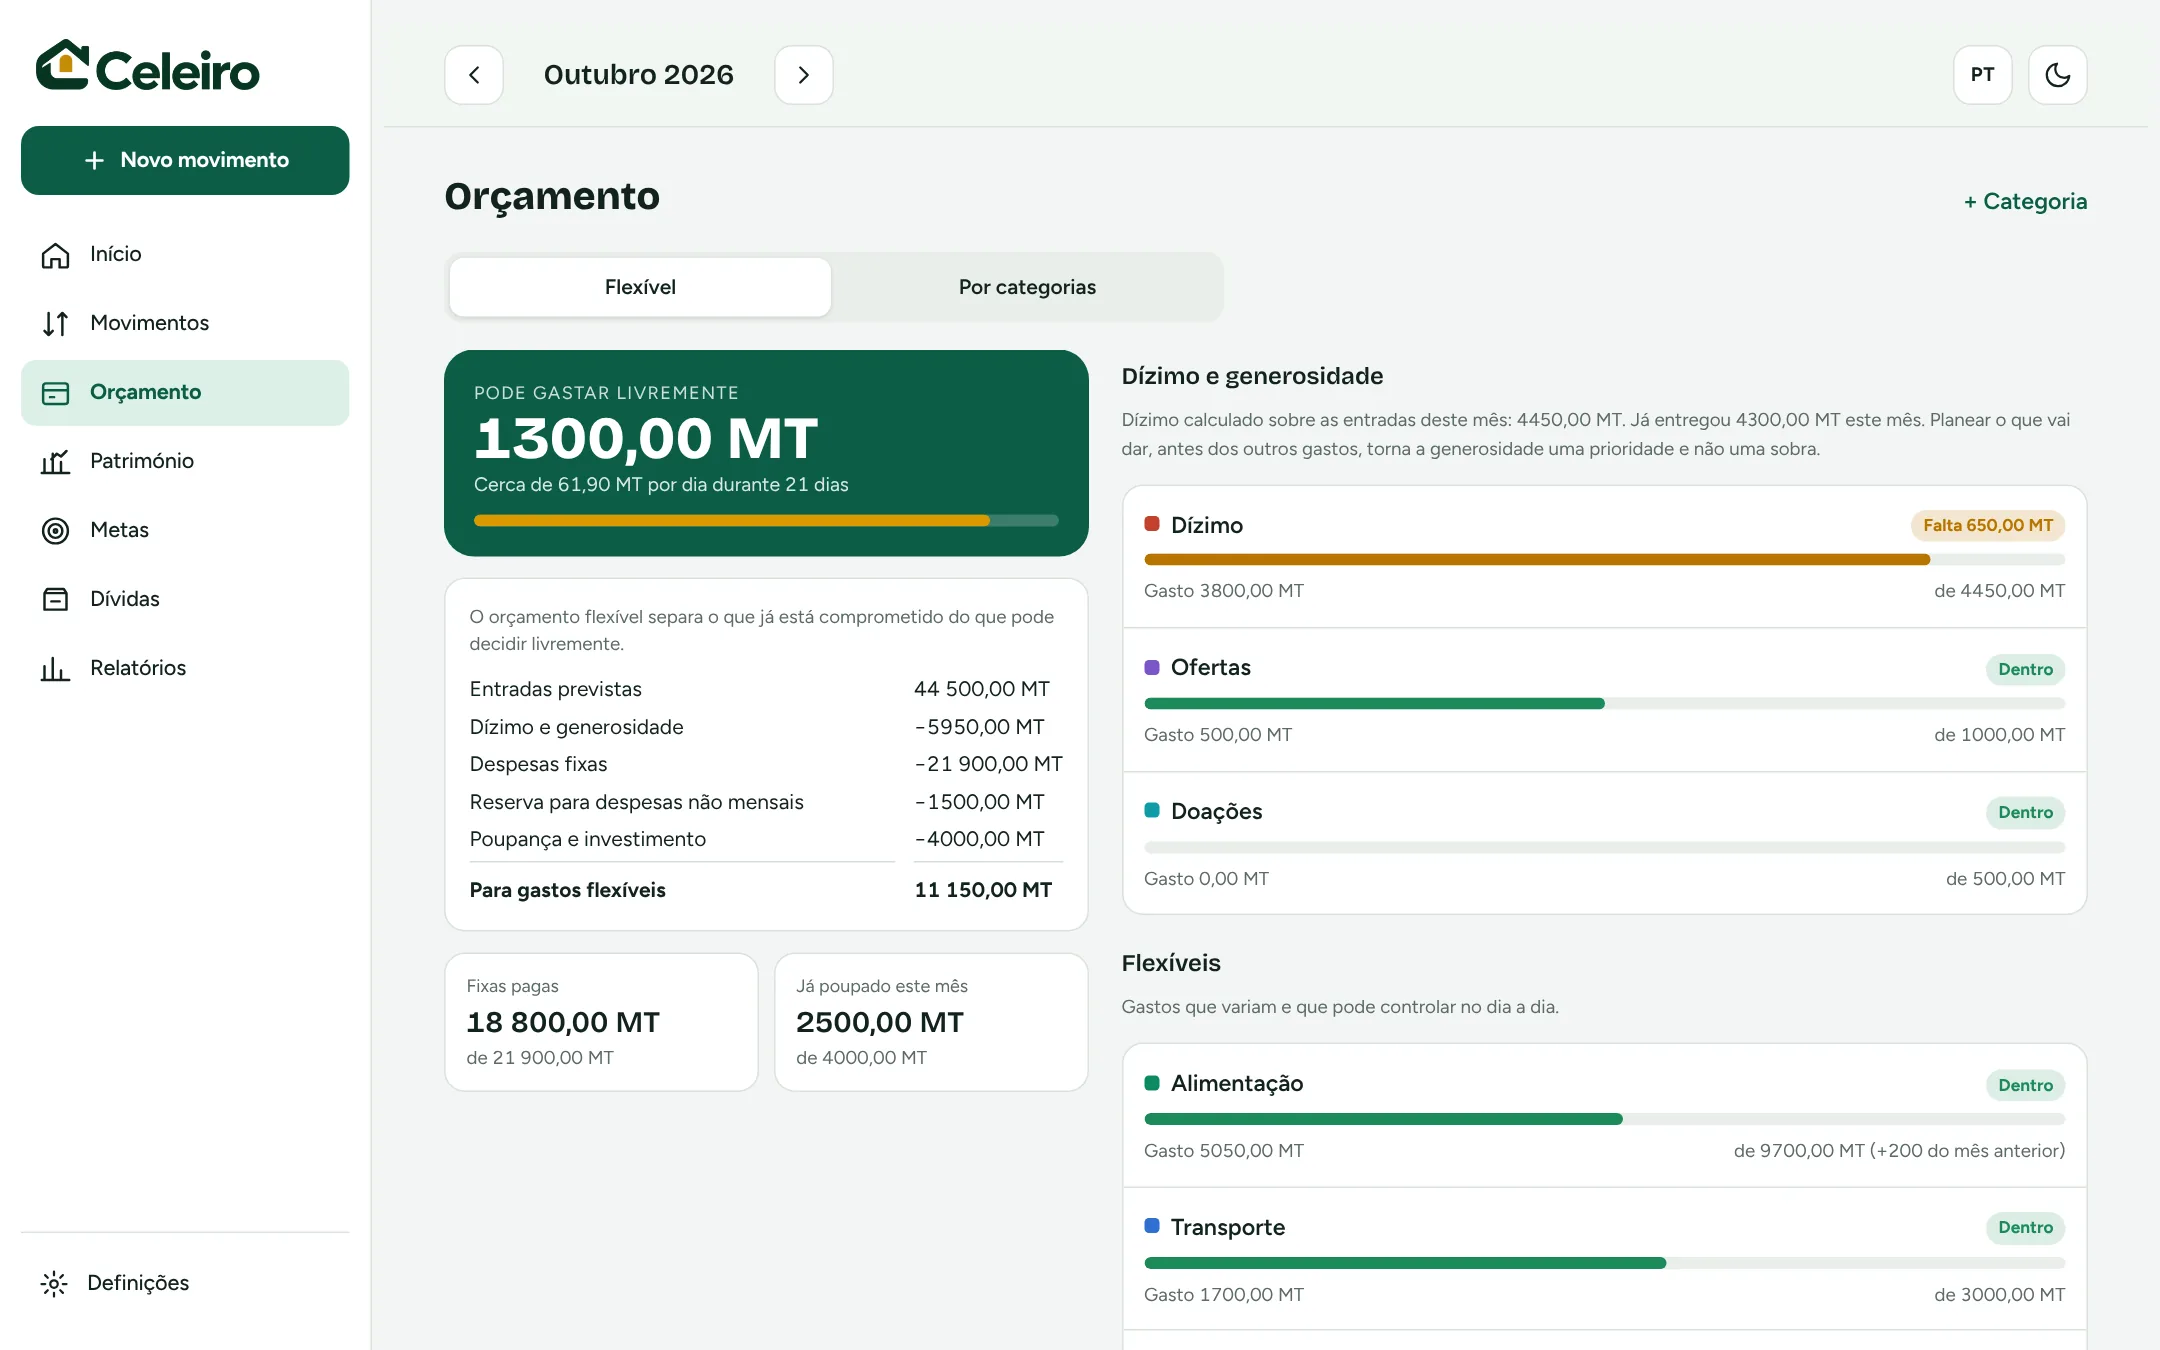The height and width of the screenshot is (1350, 2160).
Task: Click the blue Transporte color swatch
Action: [1152, 1226]
